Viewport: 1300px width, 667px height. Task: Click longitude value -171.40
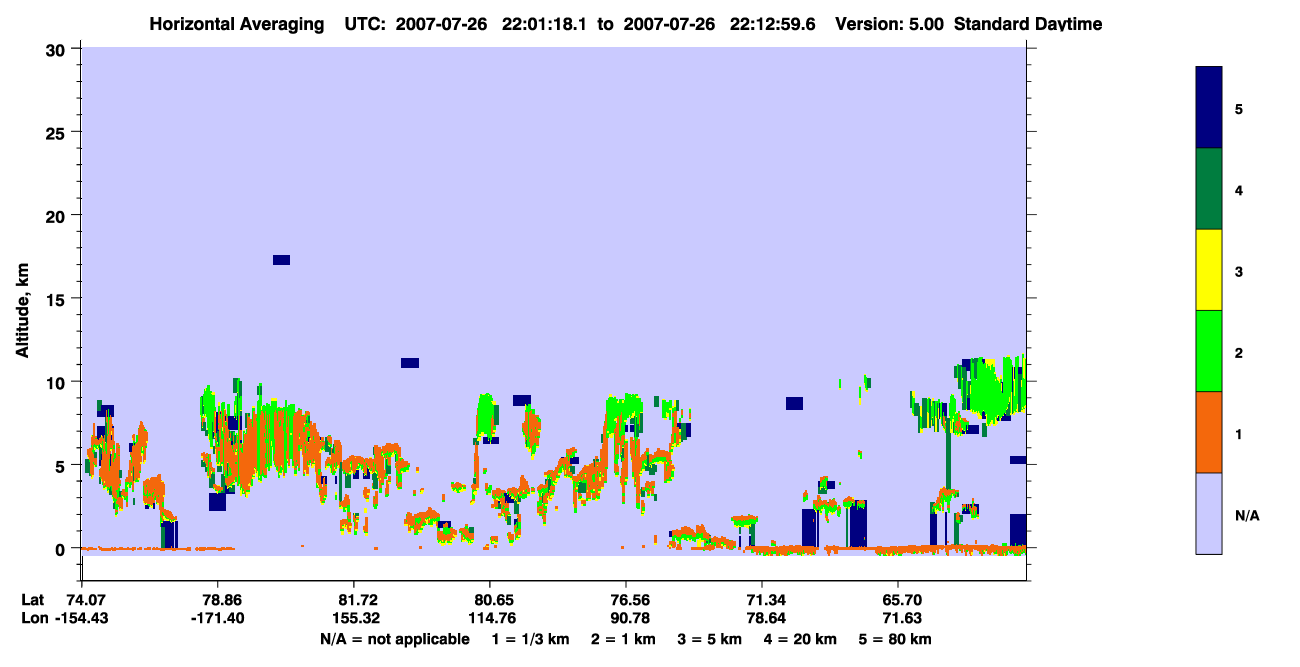click(x=218, y=618)
